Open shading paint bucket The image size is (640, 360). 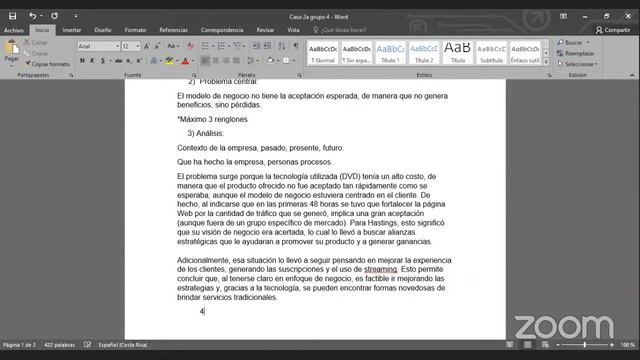click(x=270, y=61)
